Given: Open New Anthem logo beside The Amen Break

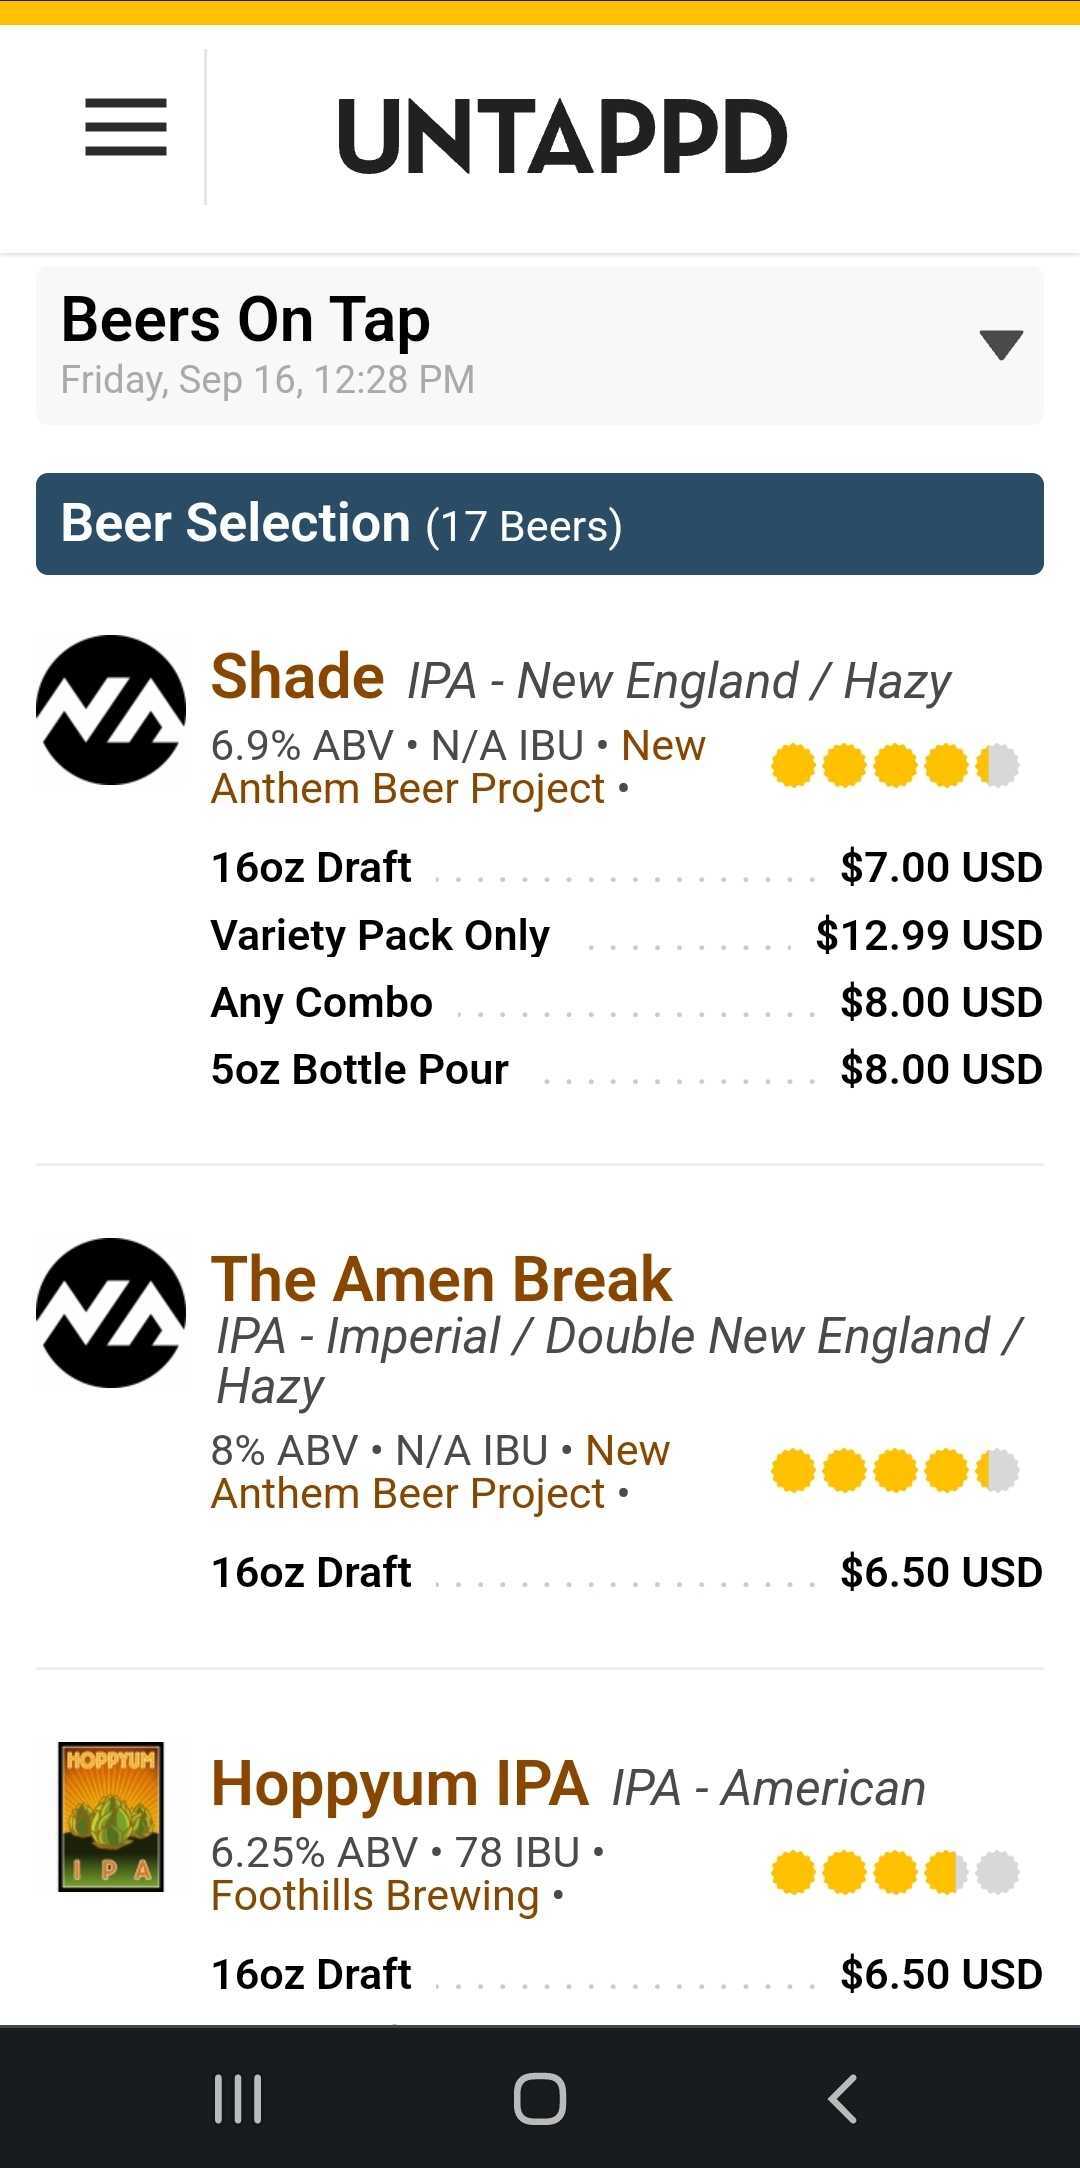Looking at the screenshot, I should click(111, 1313).
